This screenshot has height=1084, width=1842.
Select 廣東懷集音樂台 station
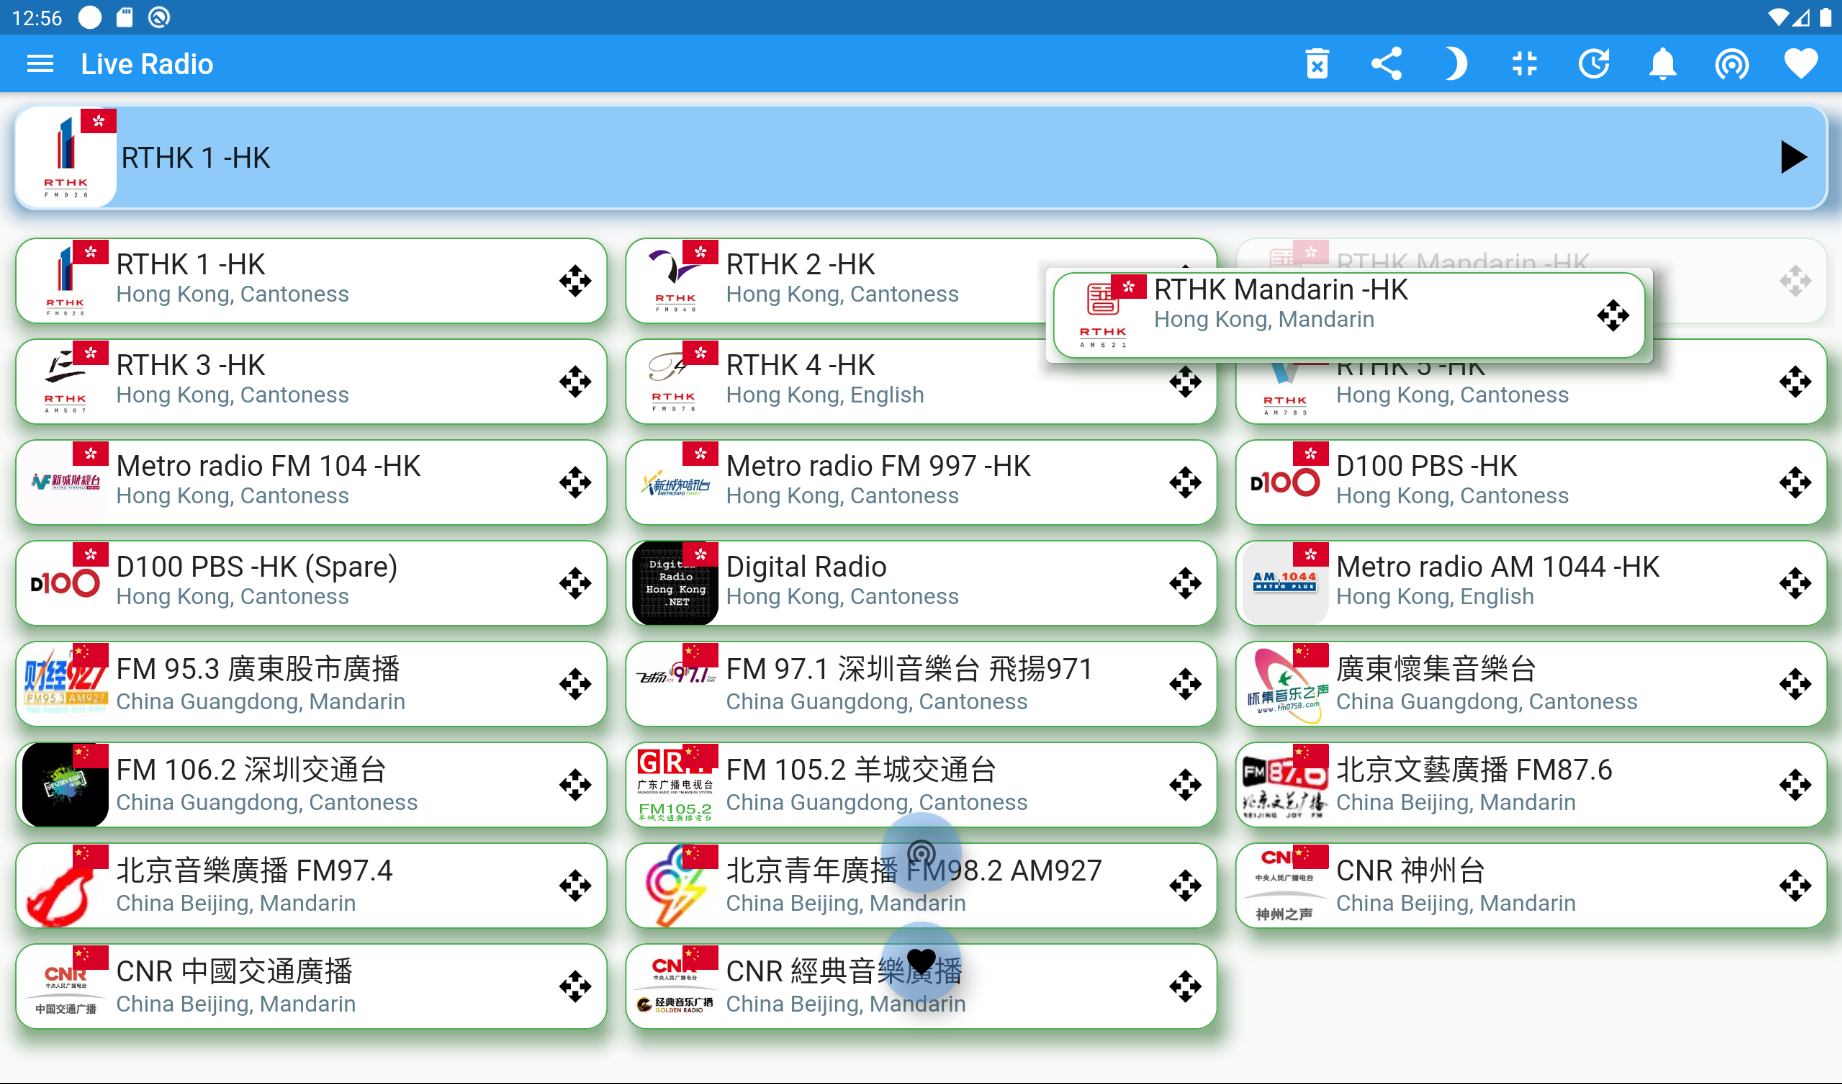click(x=1531, y=685)
